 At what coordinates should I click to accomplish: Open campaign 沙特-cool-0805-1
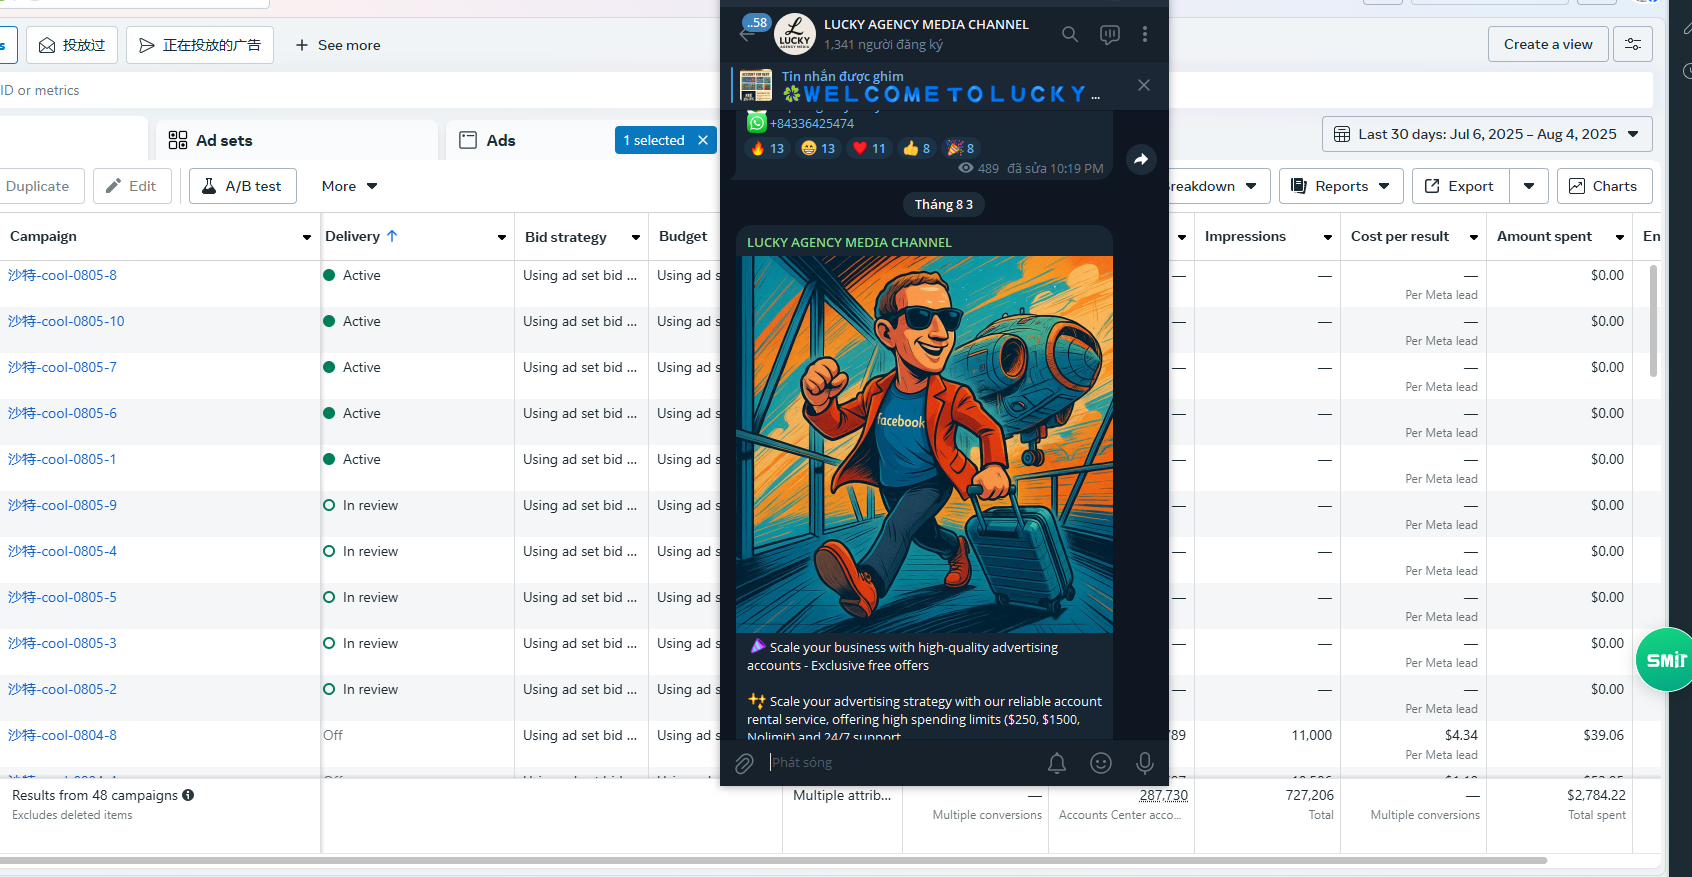62,459
